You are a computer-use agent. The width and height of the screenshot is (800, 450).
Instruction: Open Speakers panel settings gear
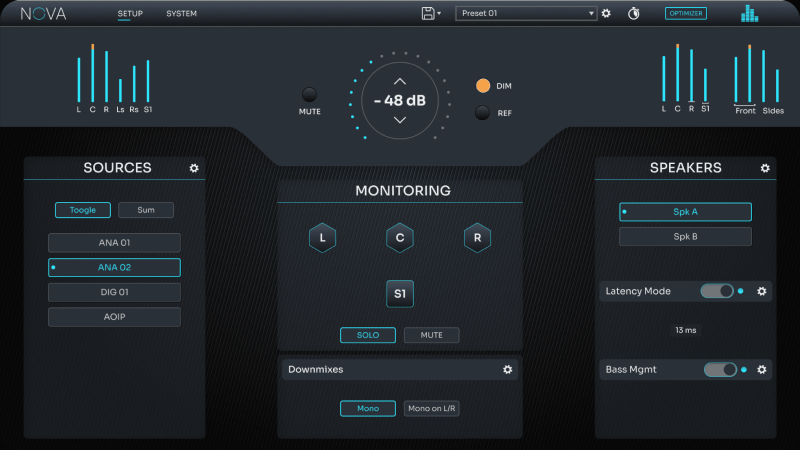[x=765, y=168]
